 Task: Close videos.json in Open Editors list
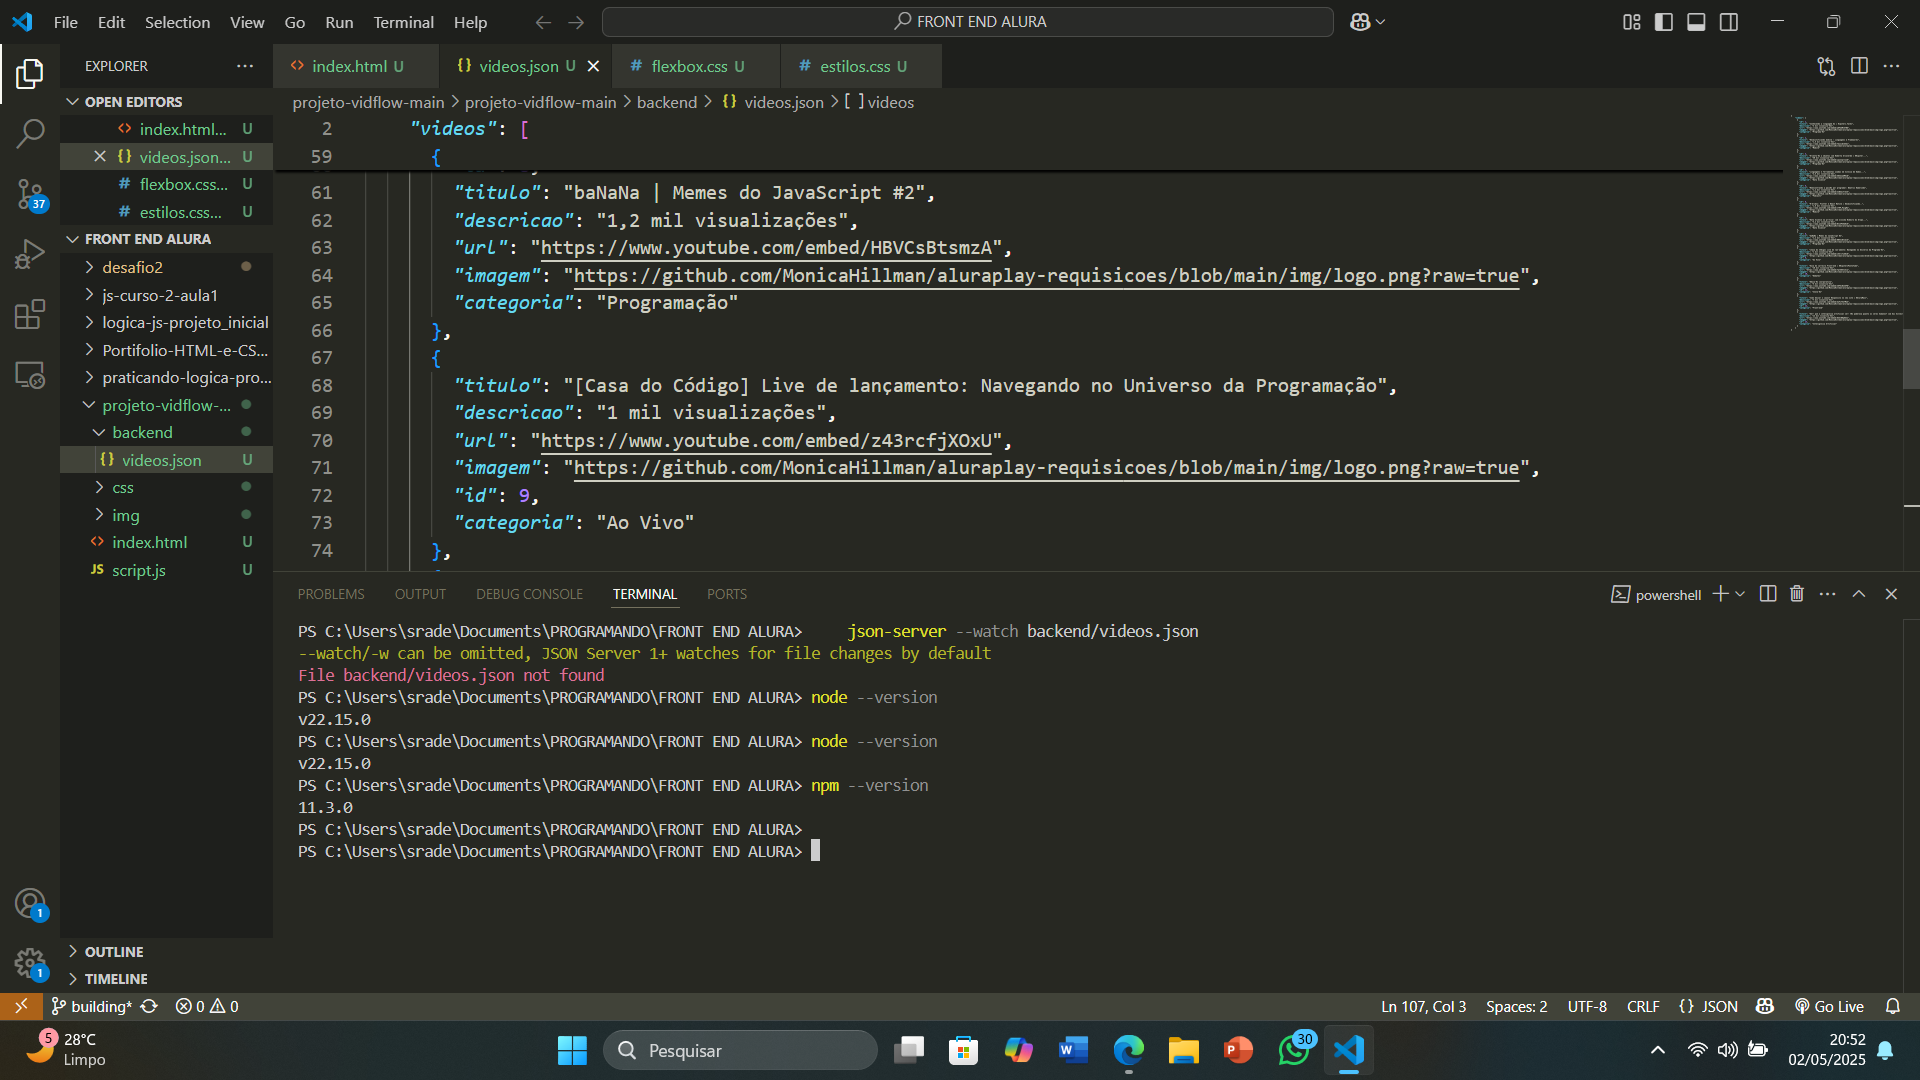pyautogui.click(x=100, y=157)
